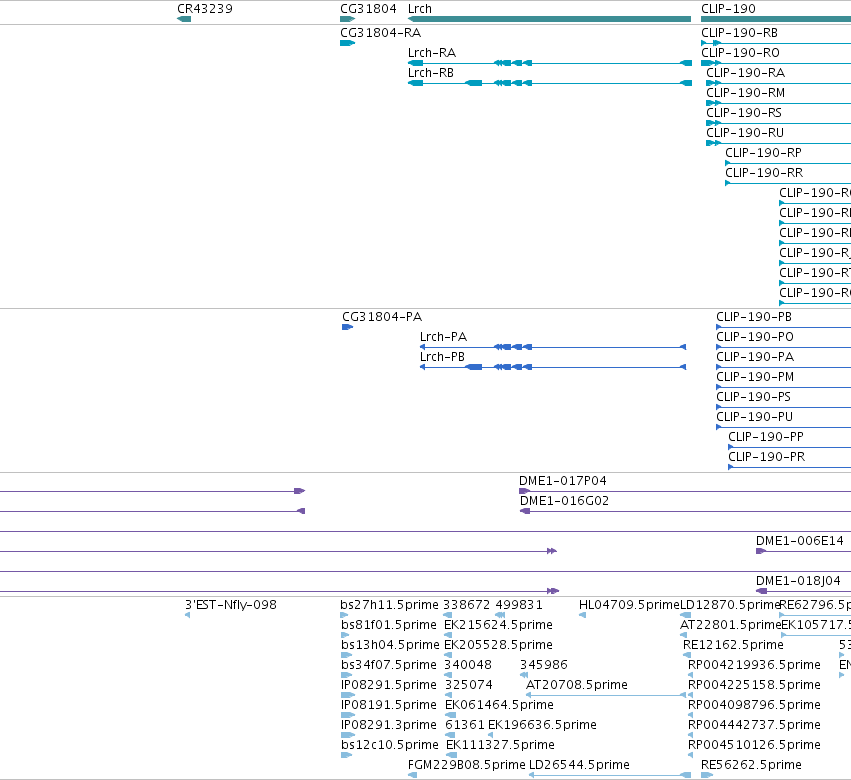The image size is (851, 780).
Task: Select EST bs13h04.5prime
Action: pyautogui.click(x=390, y=645)
